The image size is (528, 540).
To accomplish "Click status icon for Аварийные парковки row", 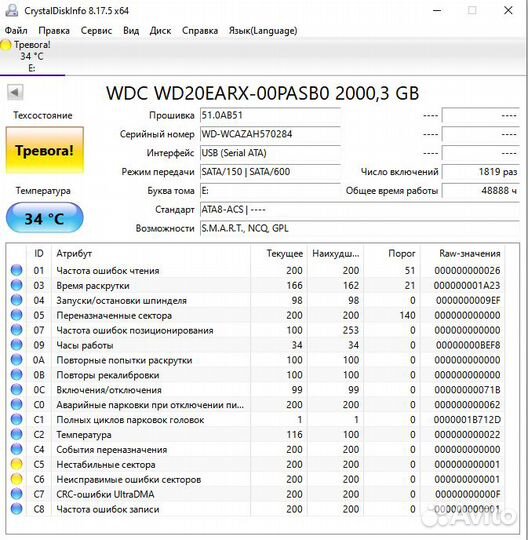I will click(x=17, y=405).
